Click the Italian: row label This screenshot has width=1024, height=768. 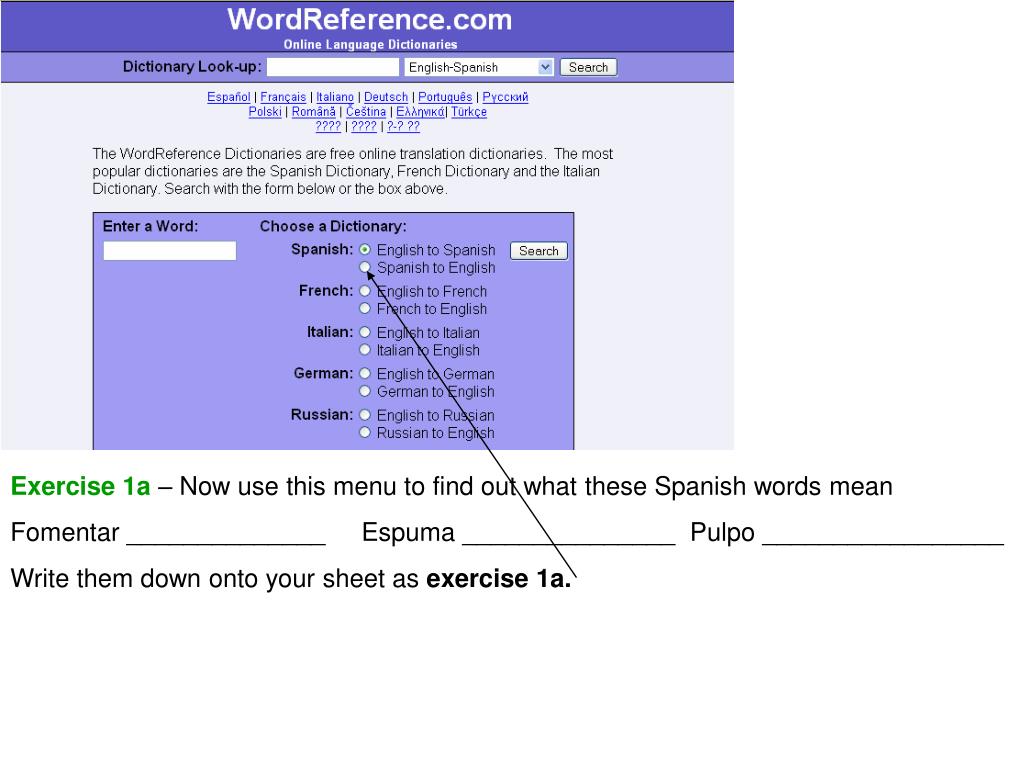pyautogui.click(x=330, y=332)
